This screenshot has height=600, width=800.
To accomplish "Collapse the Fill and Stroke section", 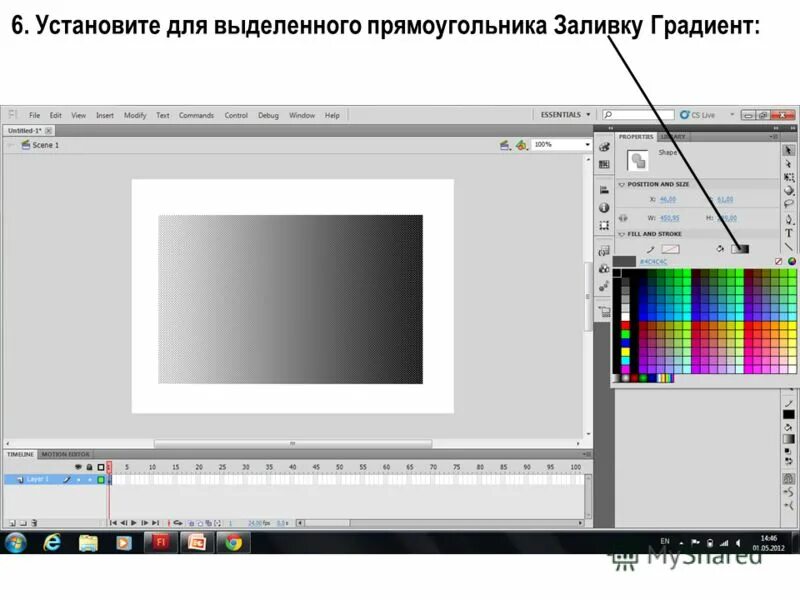I will 621,234.
